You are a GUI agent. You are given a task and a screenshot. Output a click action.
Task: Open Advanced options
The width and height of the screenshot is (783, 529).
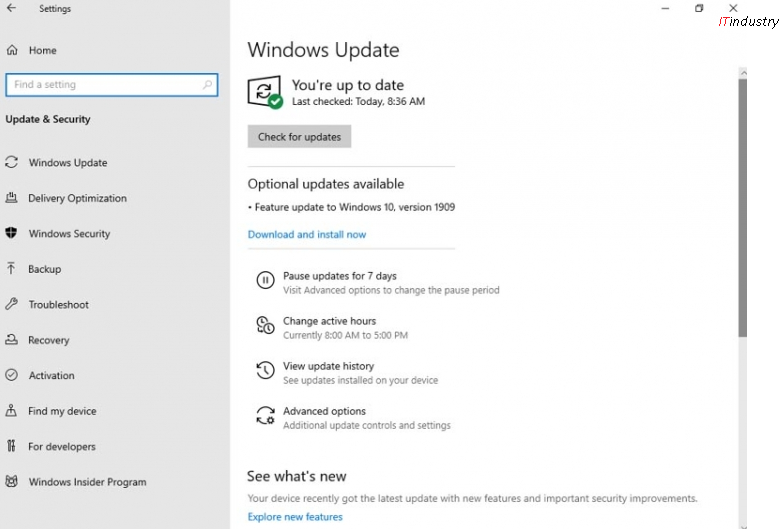(324, 411)
